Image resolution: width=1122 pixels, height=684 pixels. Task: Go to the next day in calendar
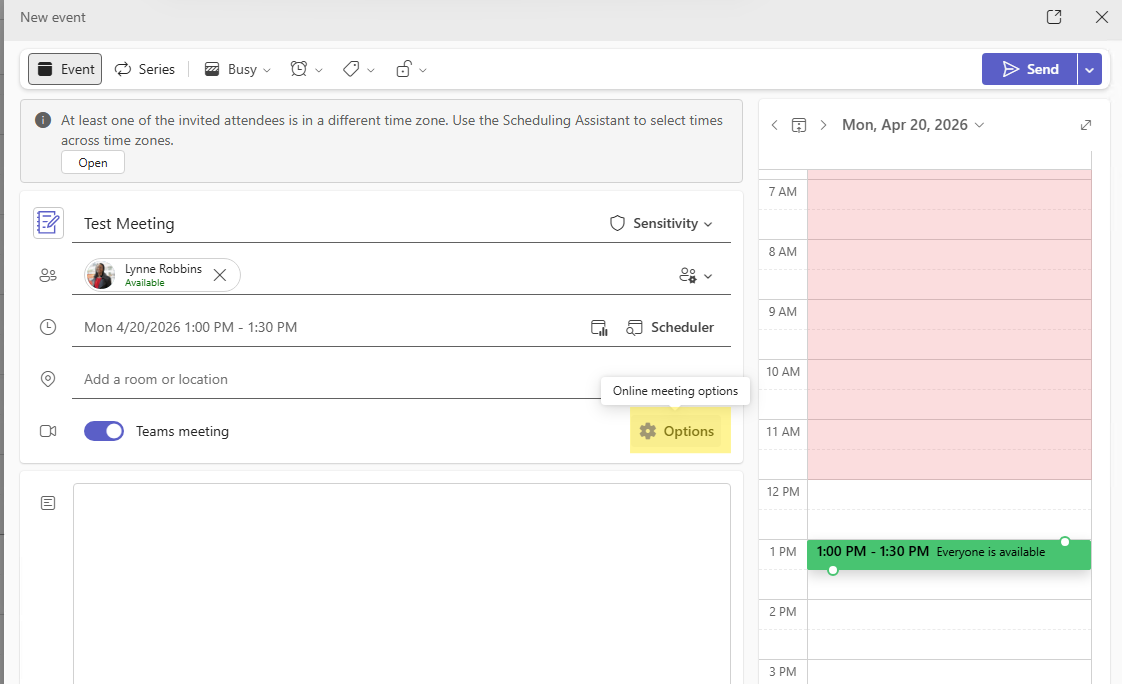tap(823, 125)
